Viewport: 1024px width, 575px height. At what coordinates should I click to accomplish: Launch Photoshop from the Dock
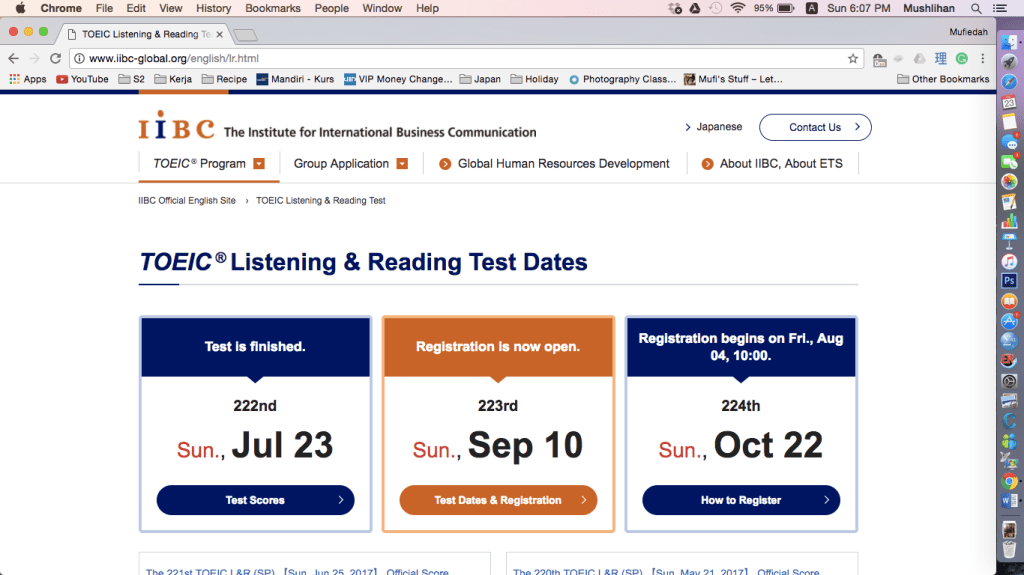1009,281
